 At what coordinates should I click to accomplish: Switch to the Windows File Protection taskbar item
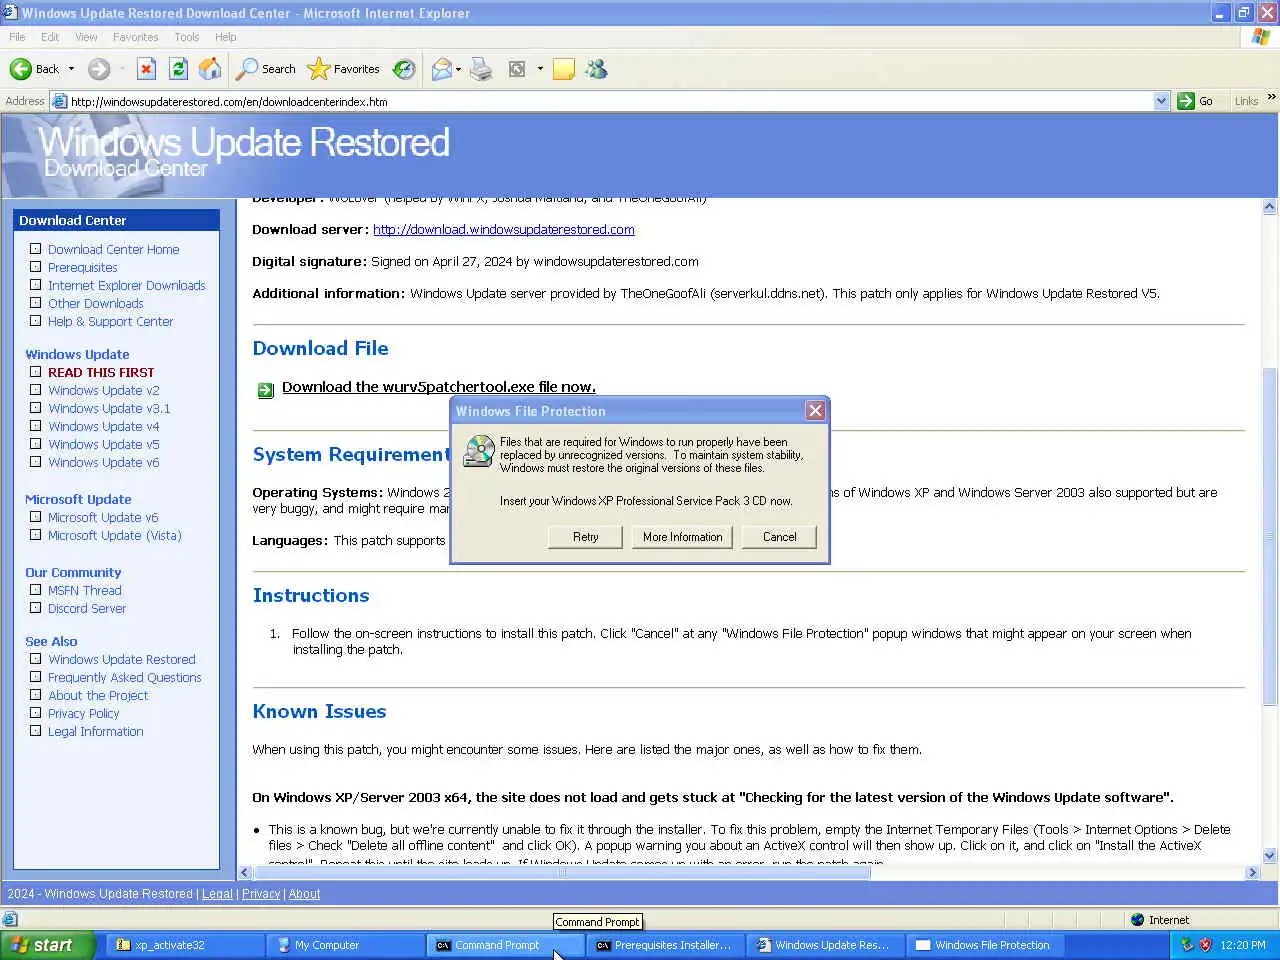coord(985,945)
